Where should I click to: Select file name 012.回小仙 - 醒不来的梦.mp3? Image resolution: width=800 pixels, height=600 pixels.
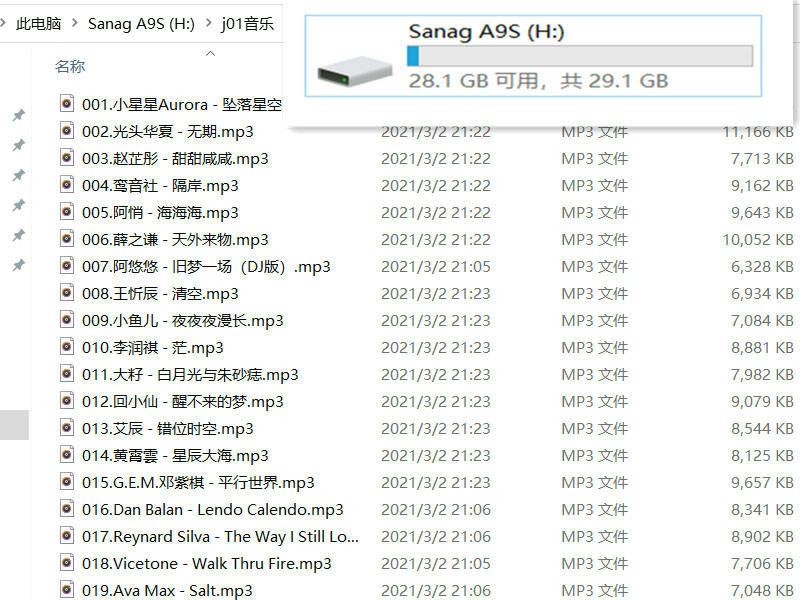(183, 402)
